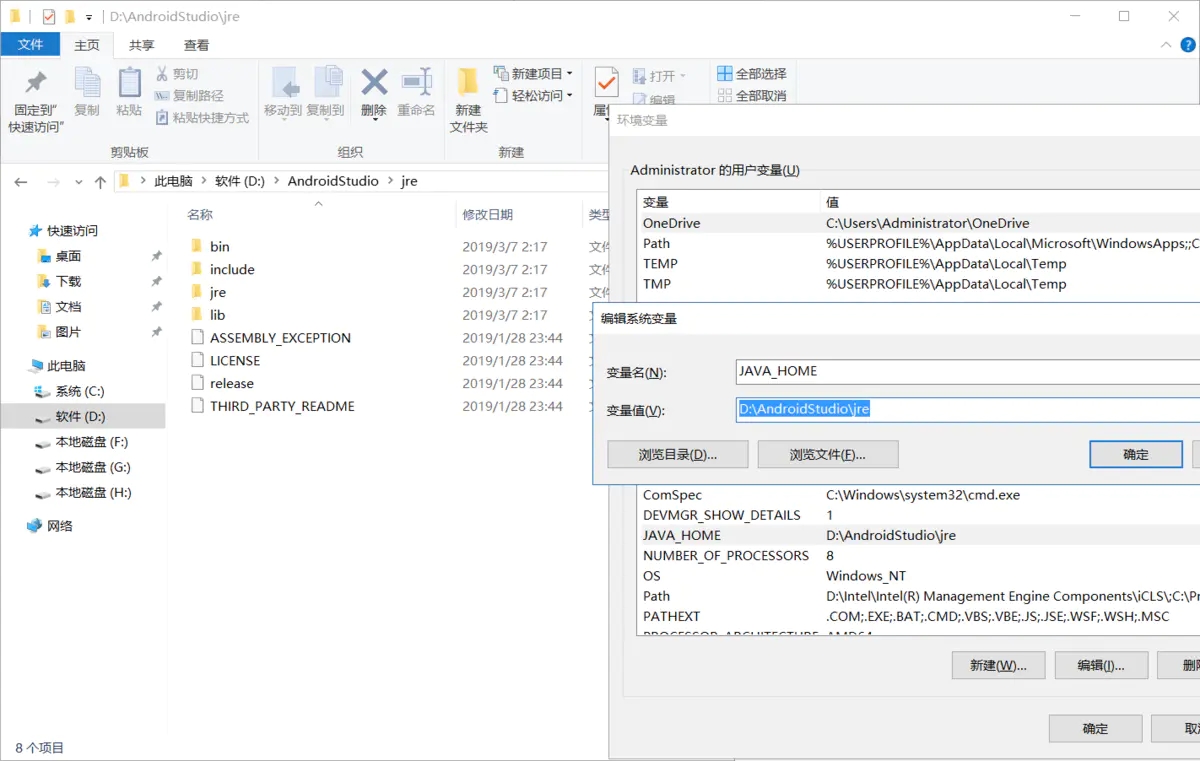Select OneDrive row in user variables
Image resolution: width=1200 pixels, height=761 pixels.
tap(919, 223)
